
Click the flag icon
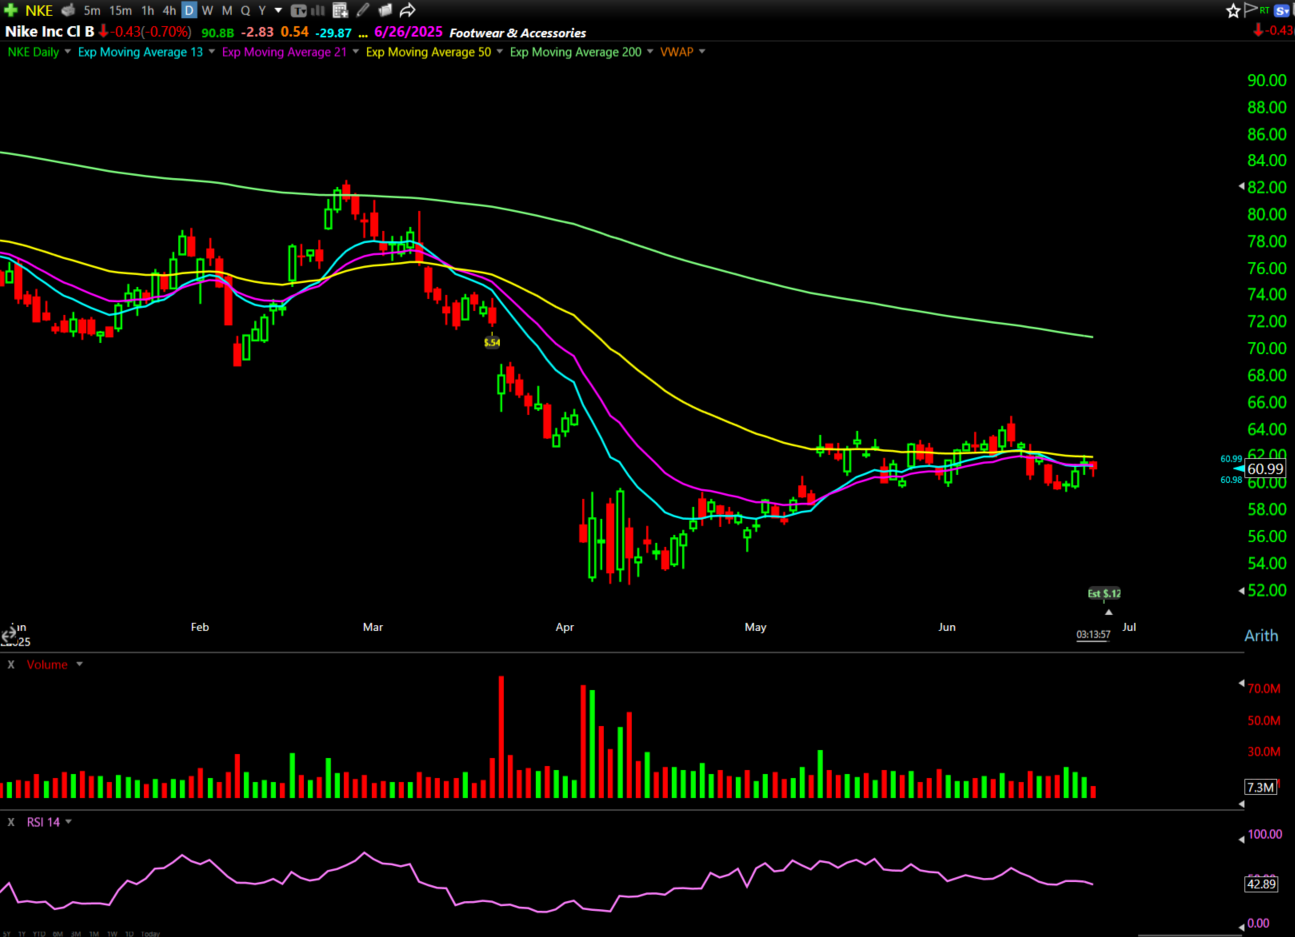1250,10
